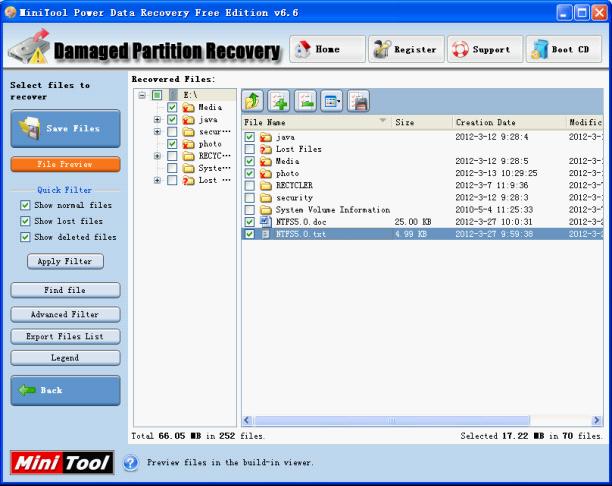Go Back to the previous step
612x486 pixels.
tap(66, 390)
